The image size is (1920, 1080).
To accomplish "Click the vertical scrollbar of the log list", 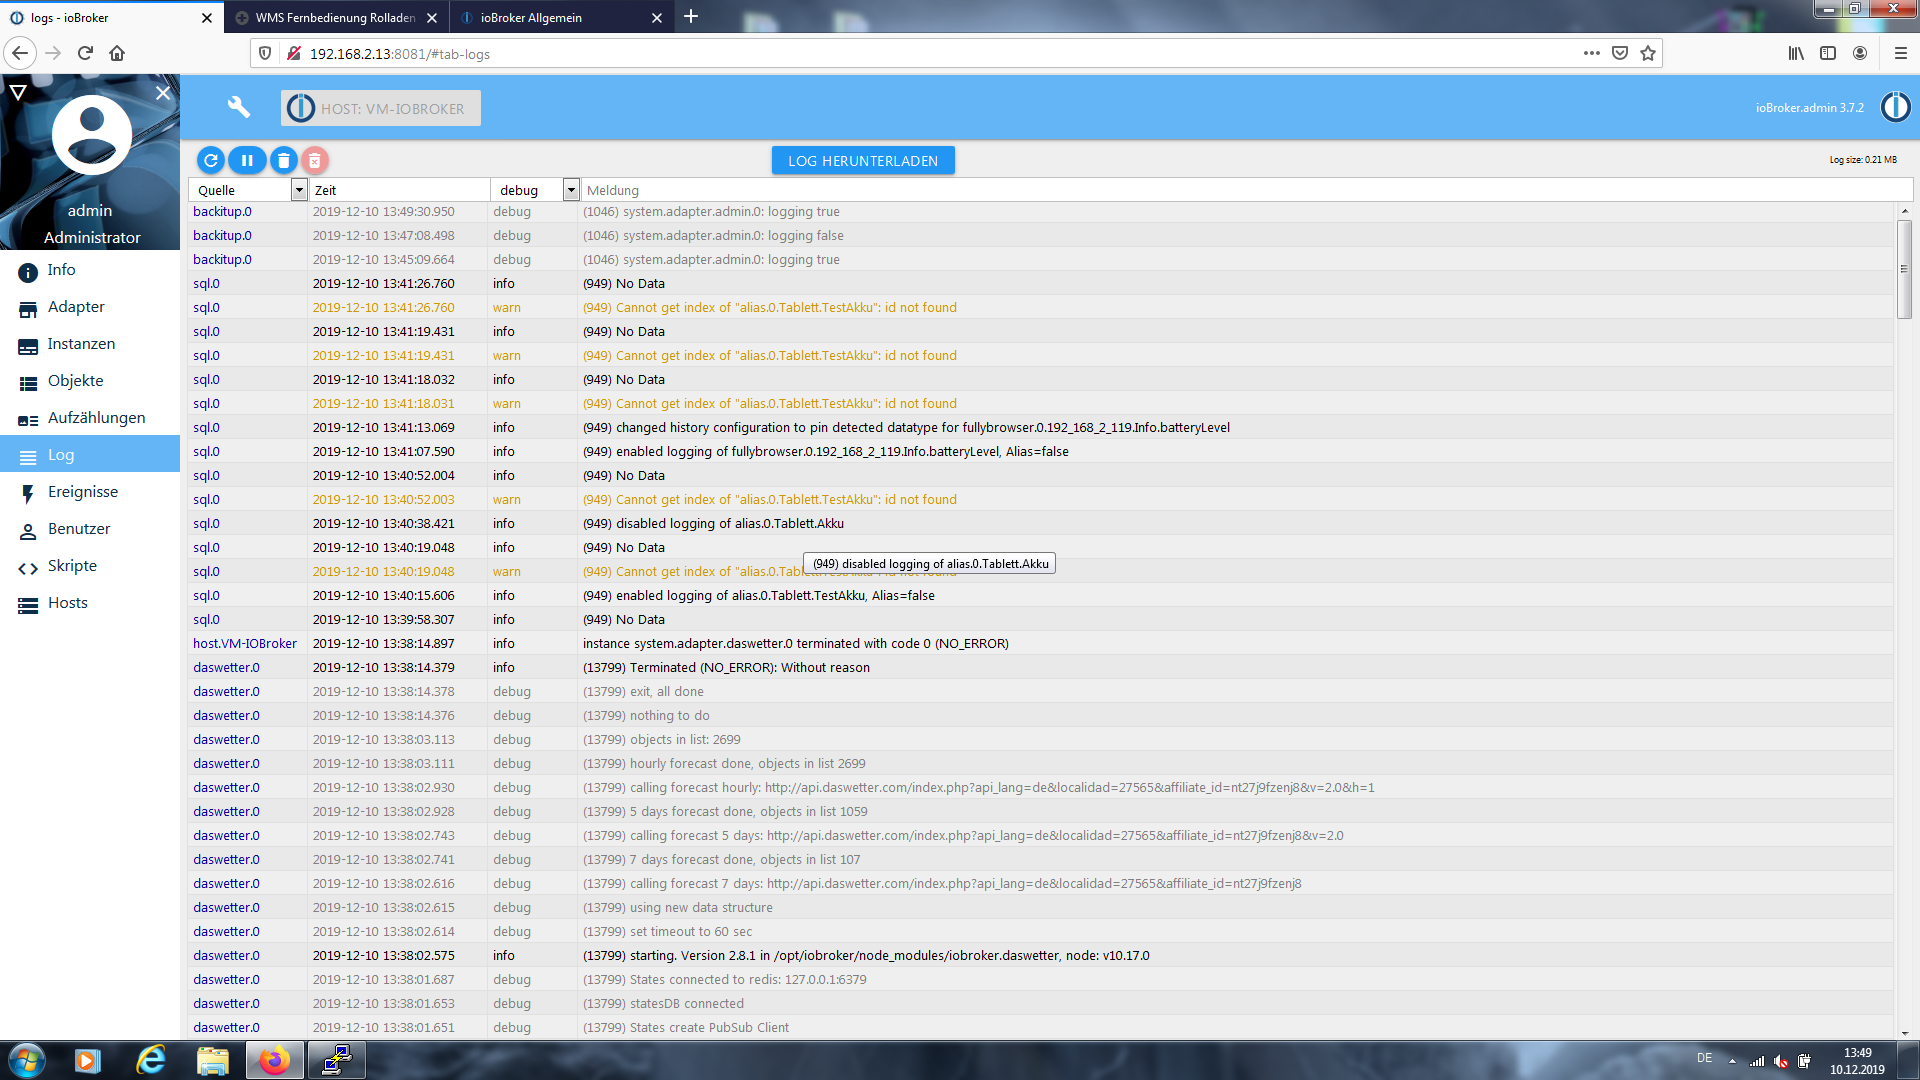I will tap(1904, 270).
